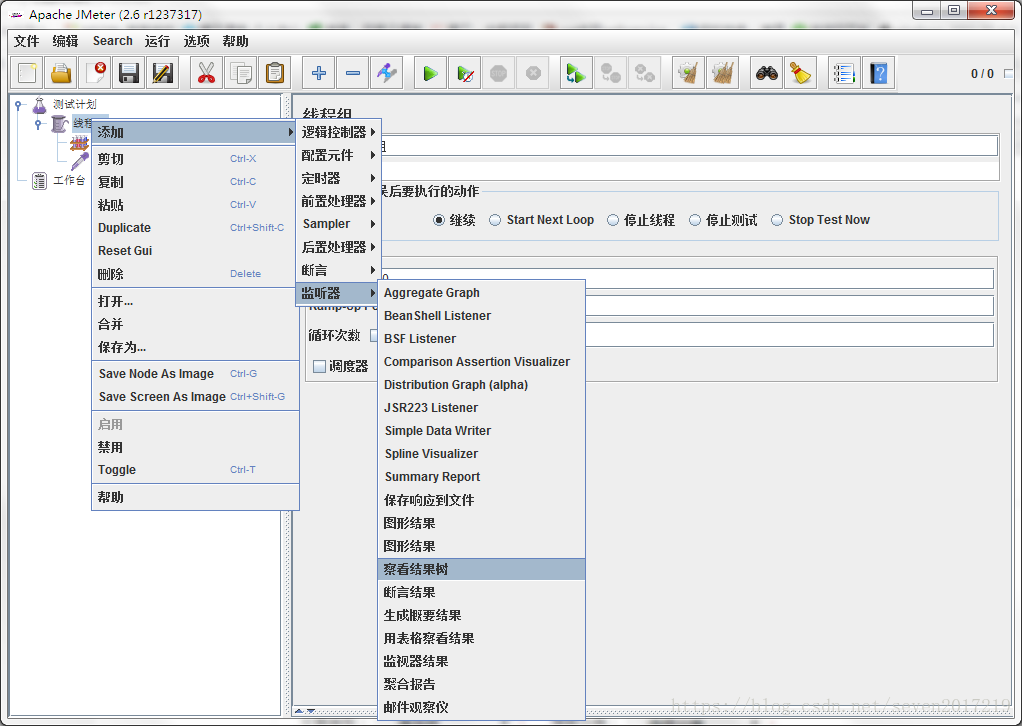Click the Cut scissors icon

[x=207, y=73]
